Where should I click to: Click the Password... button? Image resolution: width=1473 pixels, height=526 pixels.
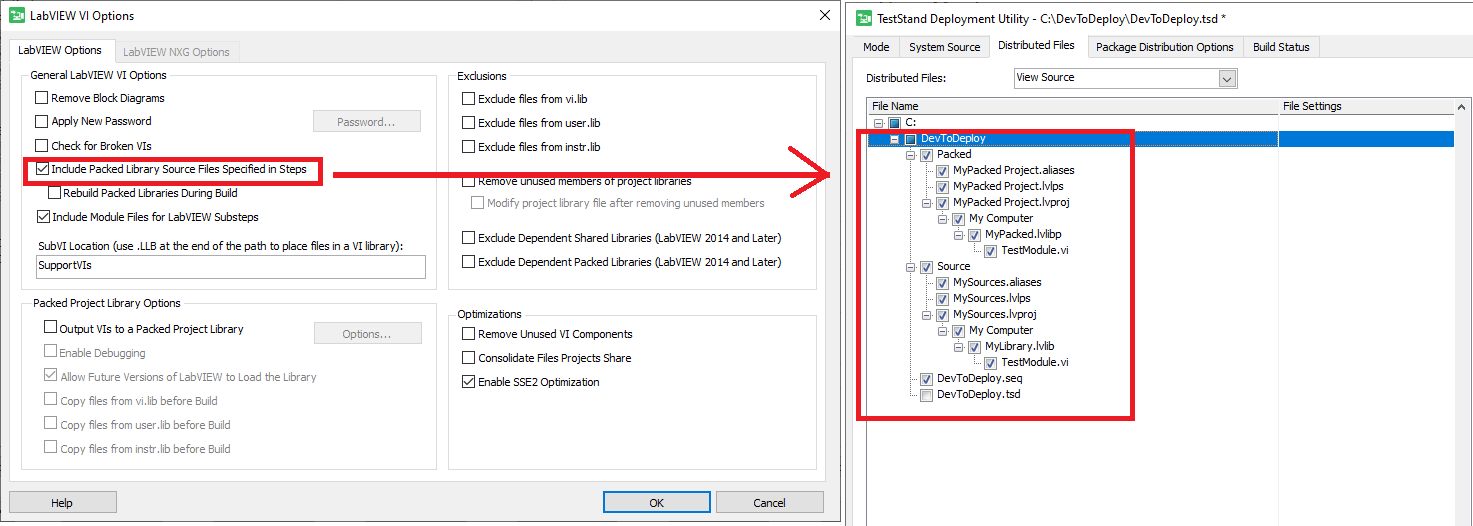[x=366, y=122]
